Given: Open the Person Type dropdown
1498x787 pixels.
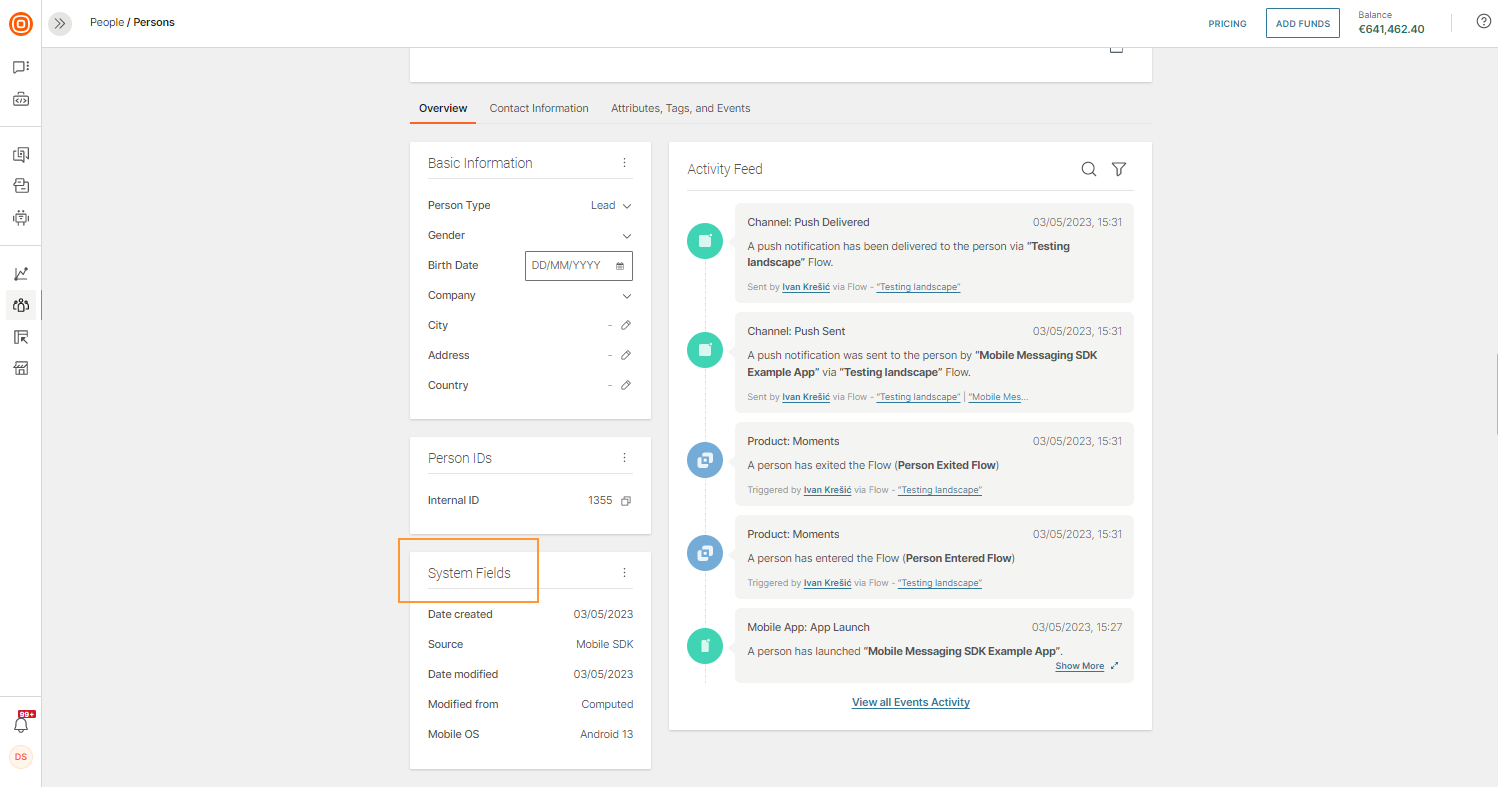Looking at the screenshot, I should [611, 205].
